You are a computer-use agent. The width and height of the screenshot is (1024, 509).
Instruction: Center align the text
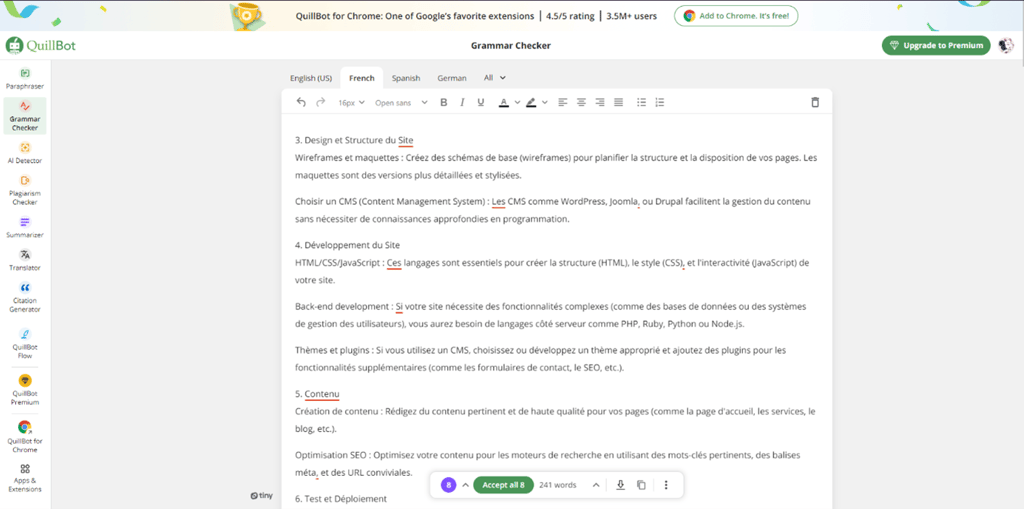581,103
